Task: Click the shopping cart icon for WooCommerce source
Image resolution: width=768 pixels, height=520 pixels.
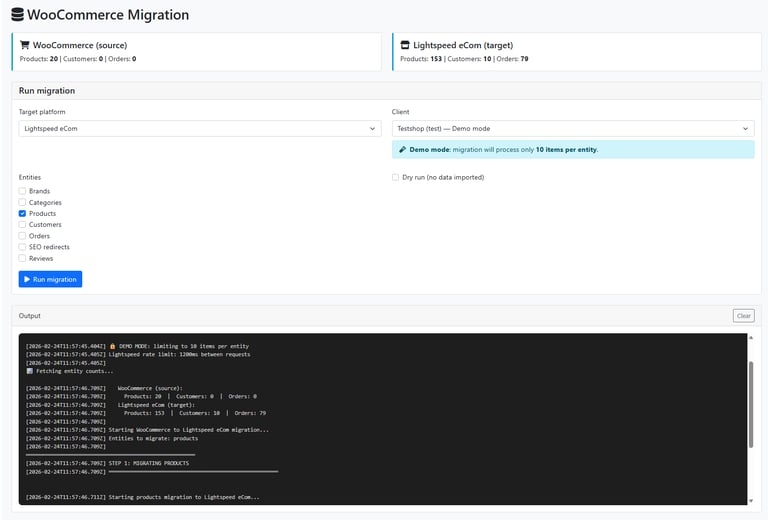Action: tap(25, 45)
